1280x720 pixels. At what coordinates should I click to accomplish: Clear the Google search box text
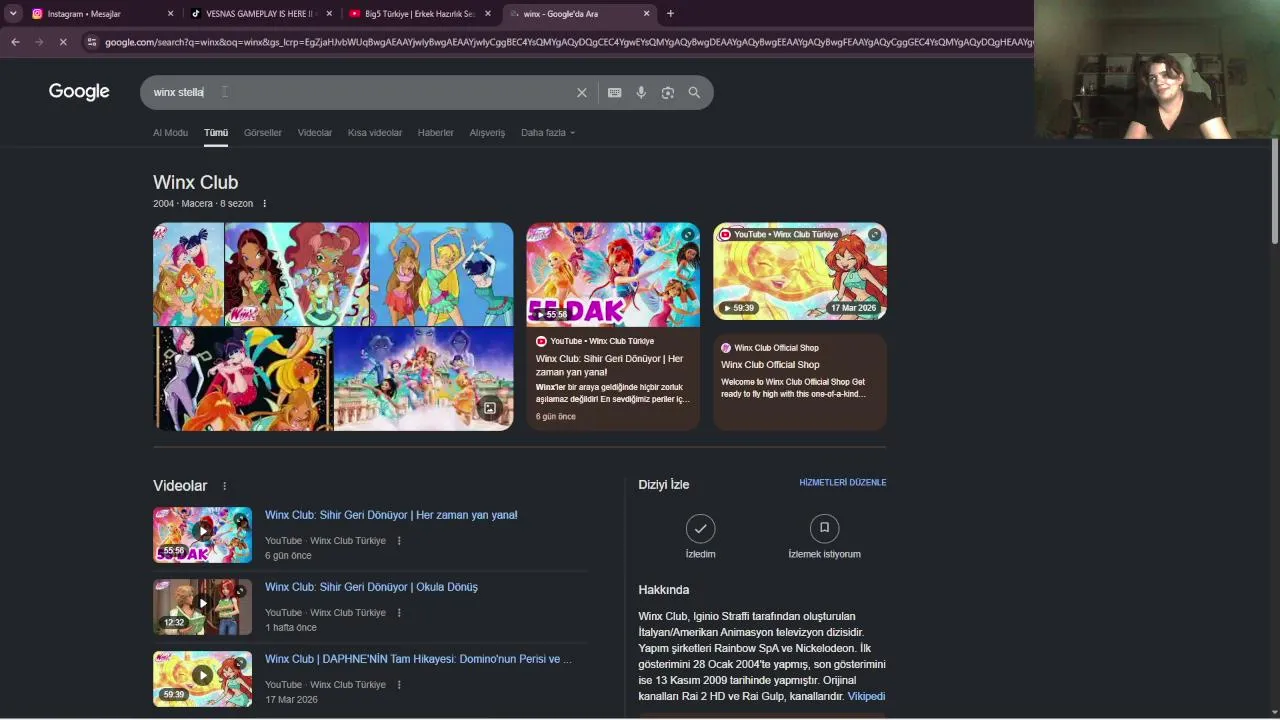click(582, 93)
